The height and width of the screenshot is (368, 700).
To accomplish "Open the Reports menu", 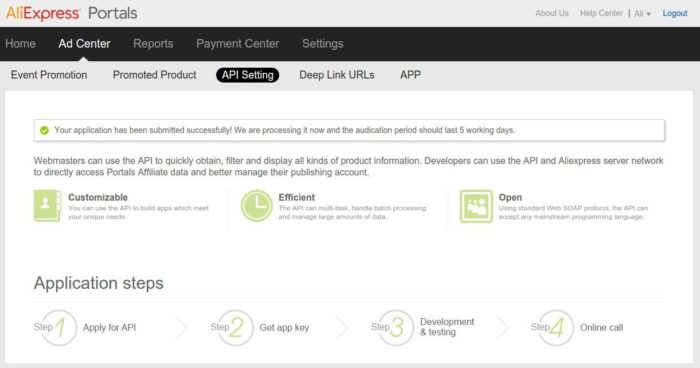I will point(153,44).
